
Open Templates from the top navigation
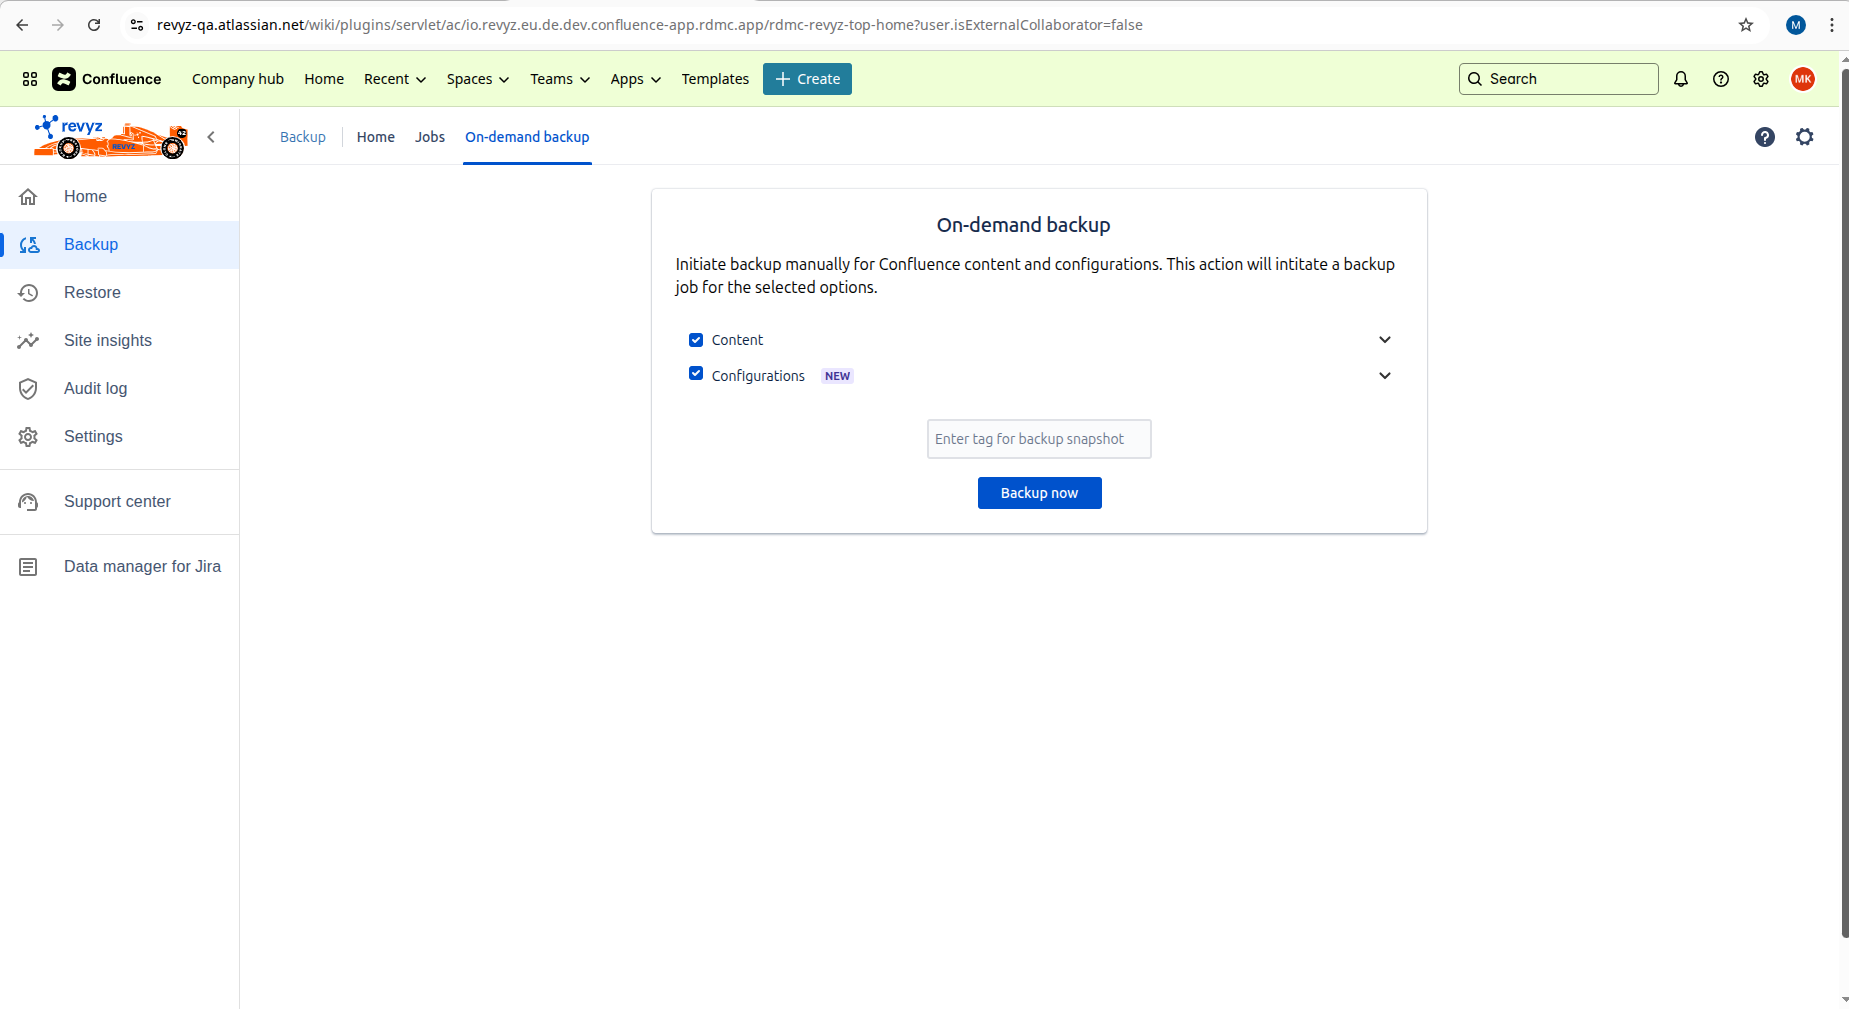tap(714, 79)
